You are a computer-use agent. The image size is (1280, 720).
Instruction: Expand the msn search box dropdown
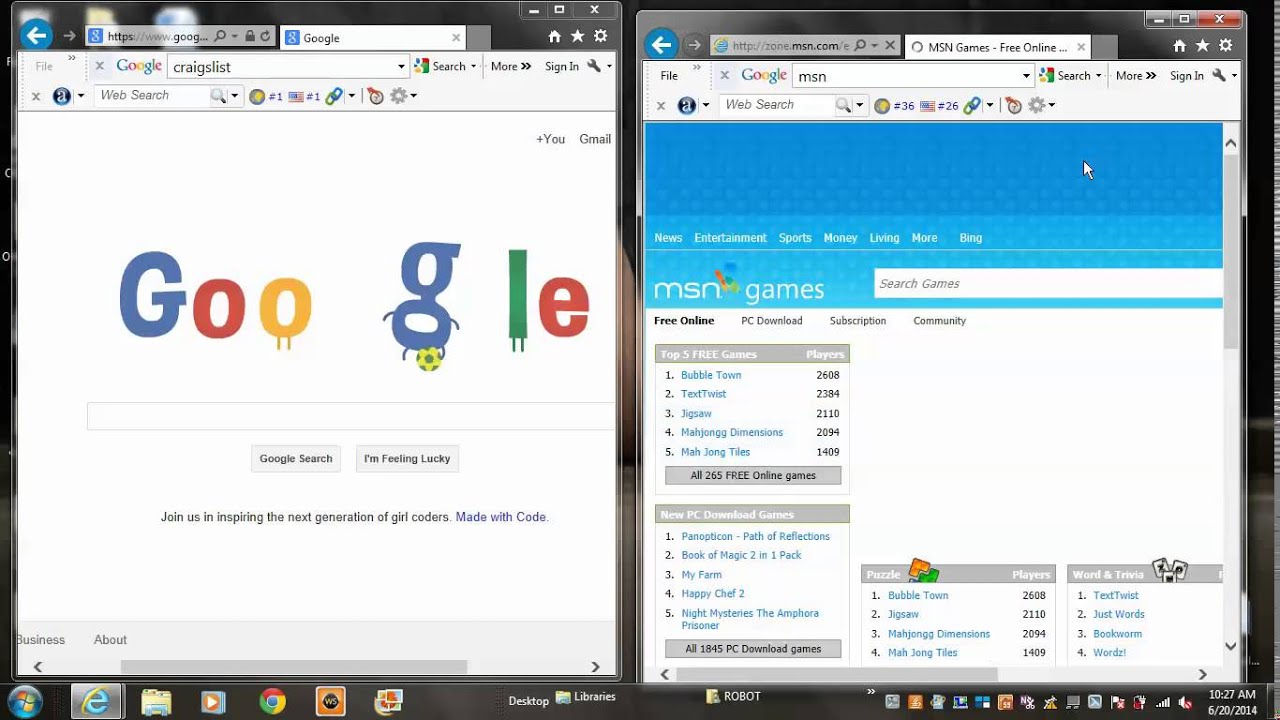[x=1026, y=76]
